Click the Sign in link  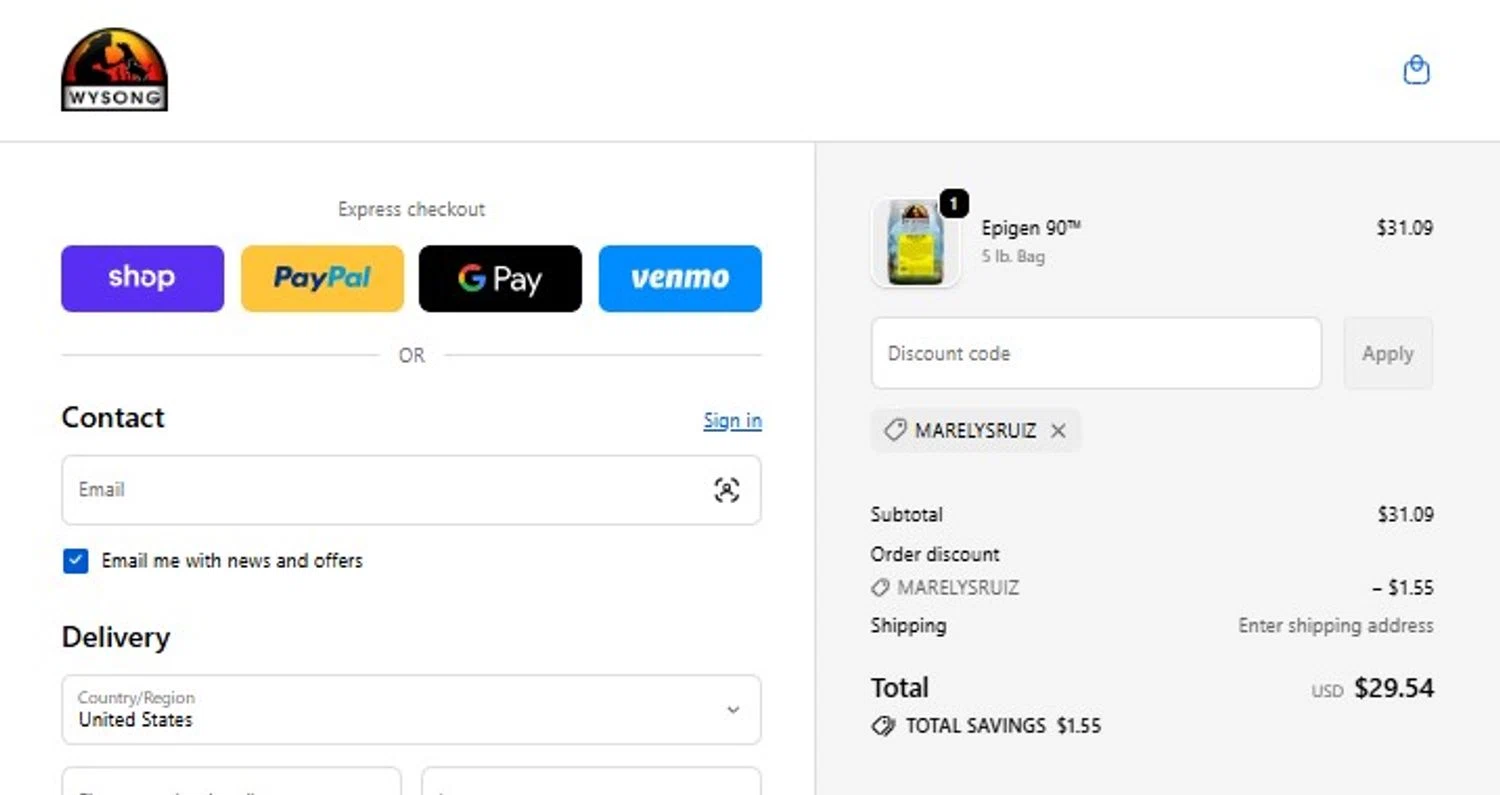(732, 421)
